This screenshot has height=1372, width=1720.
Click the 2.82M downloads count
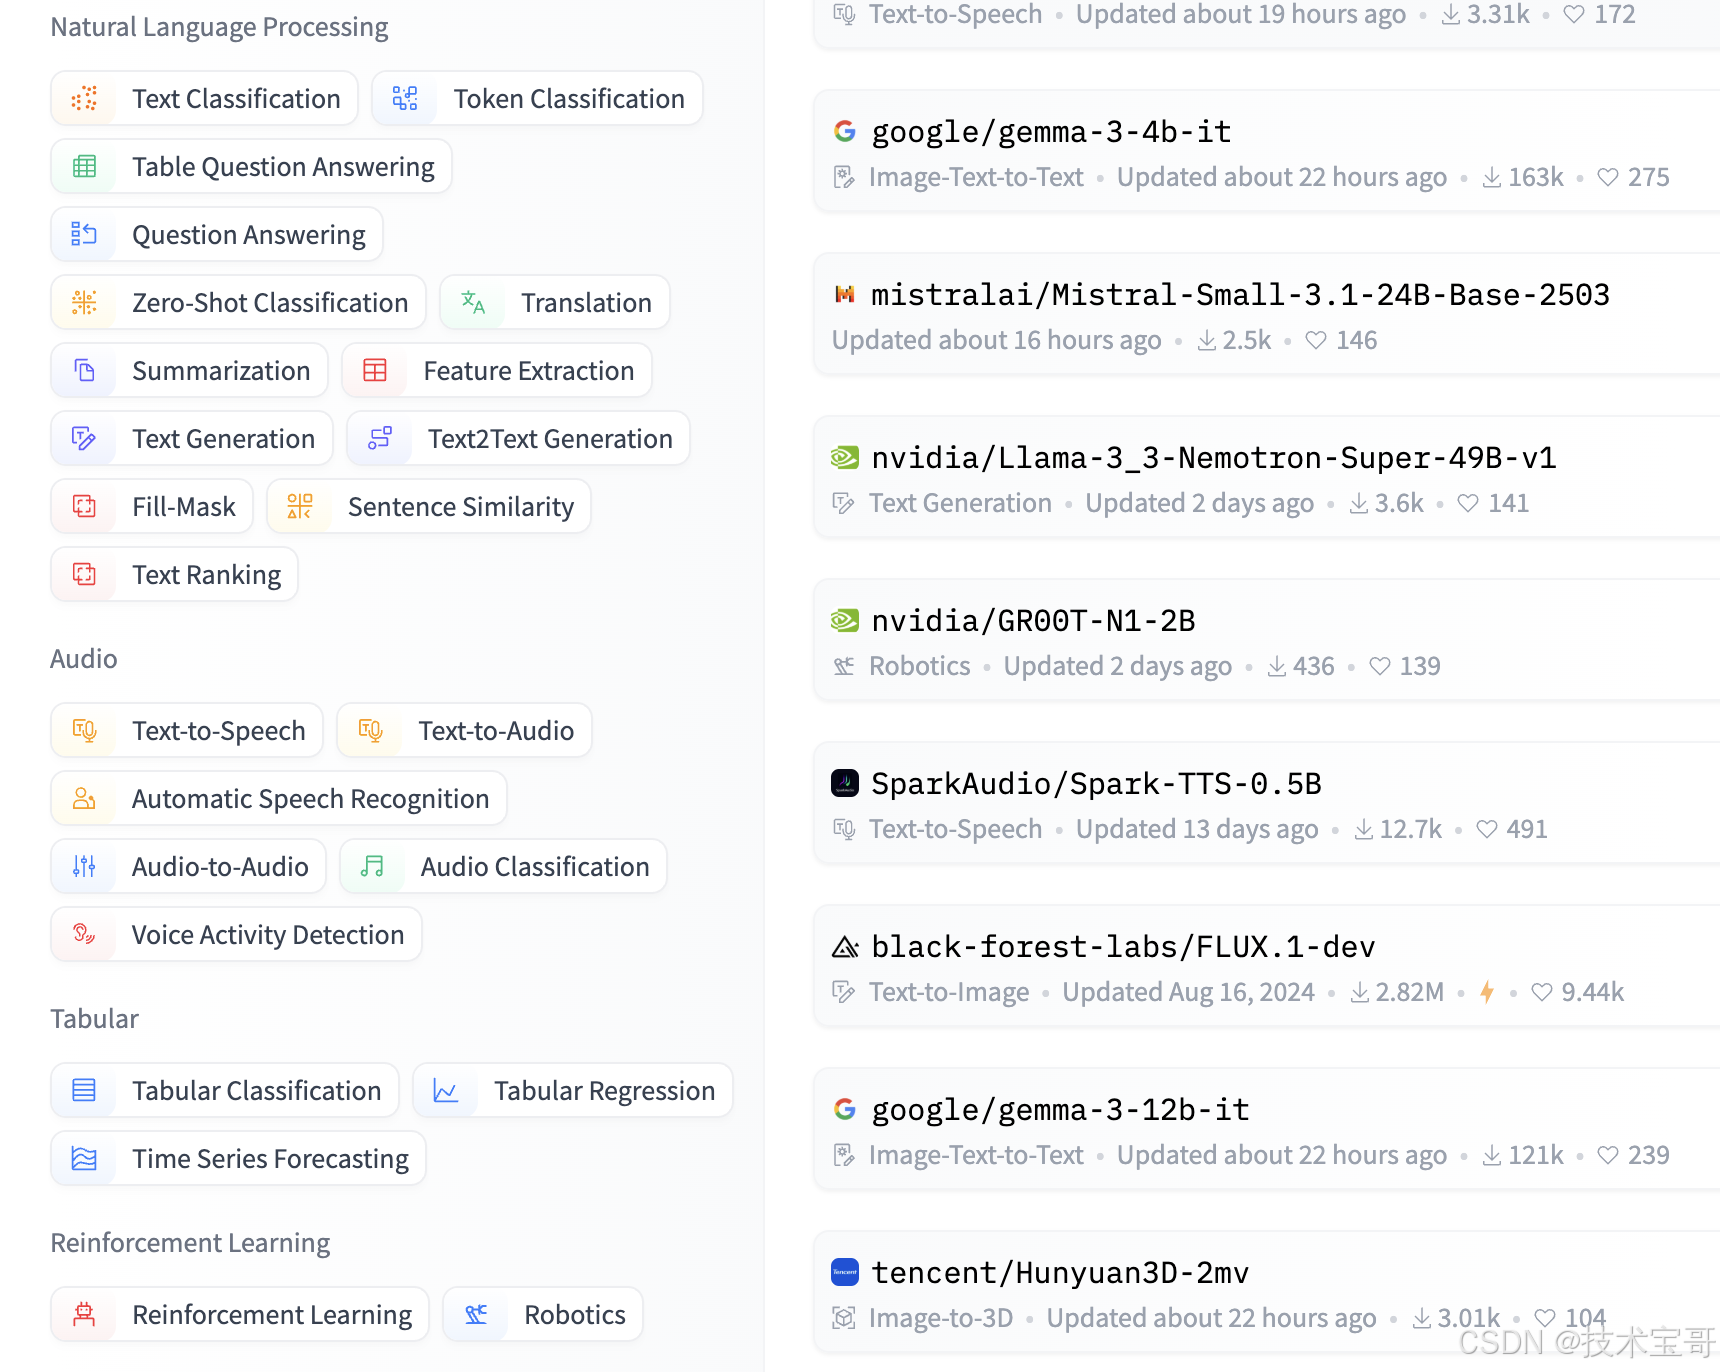point(1398,992)
